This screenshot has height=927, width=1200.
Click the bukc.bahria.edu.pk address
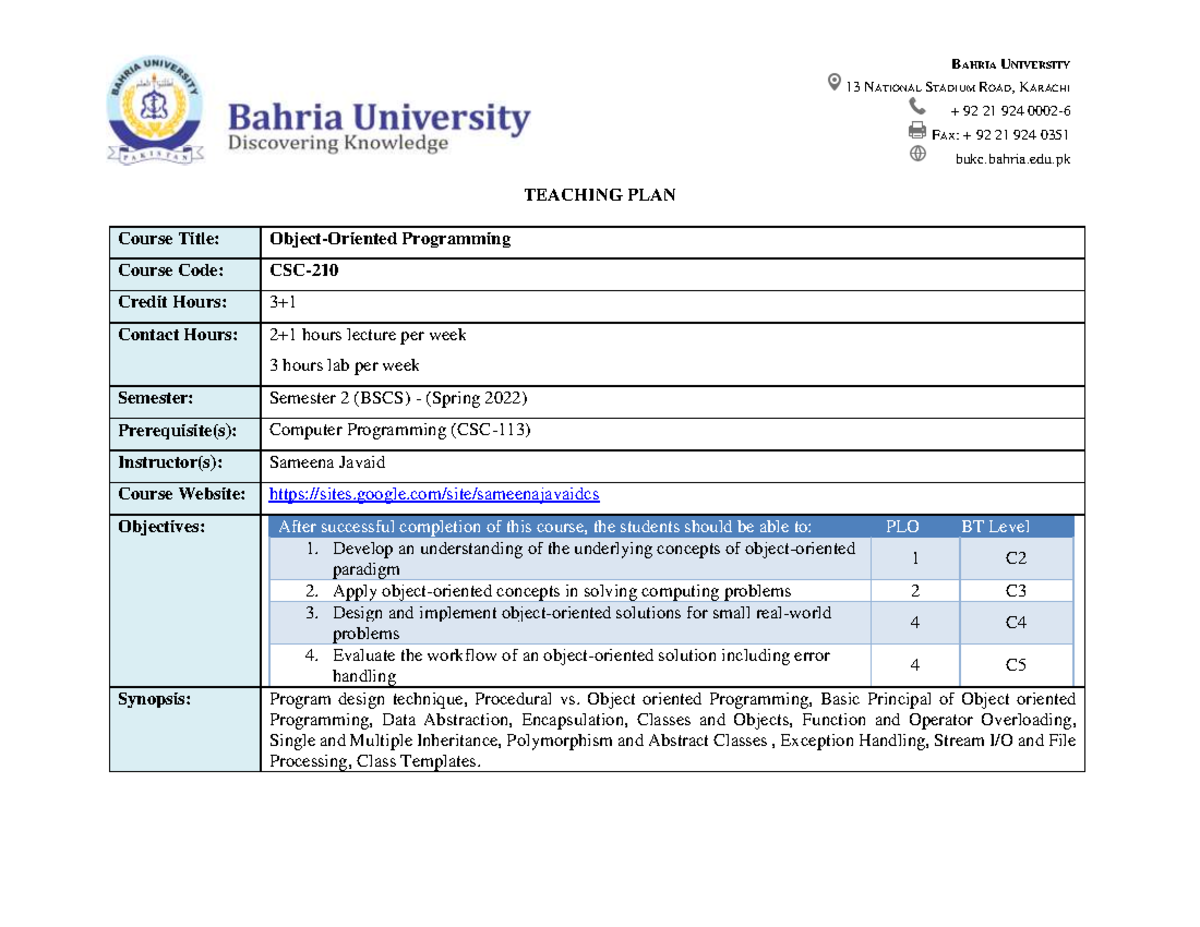pos(1010,158)
